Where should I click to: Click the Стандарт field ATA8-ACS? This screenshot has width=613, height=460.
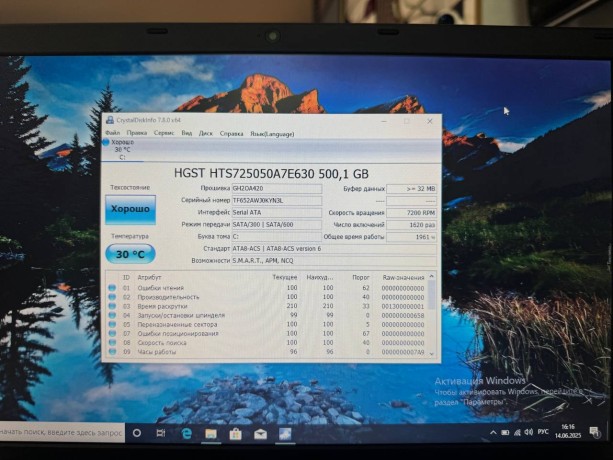334,249
